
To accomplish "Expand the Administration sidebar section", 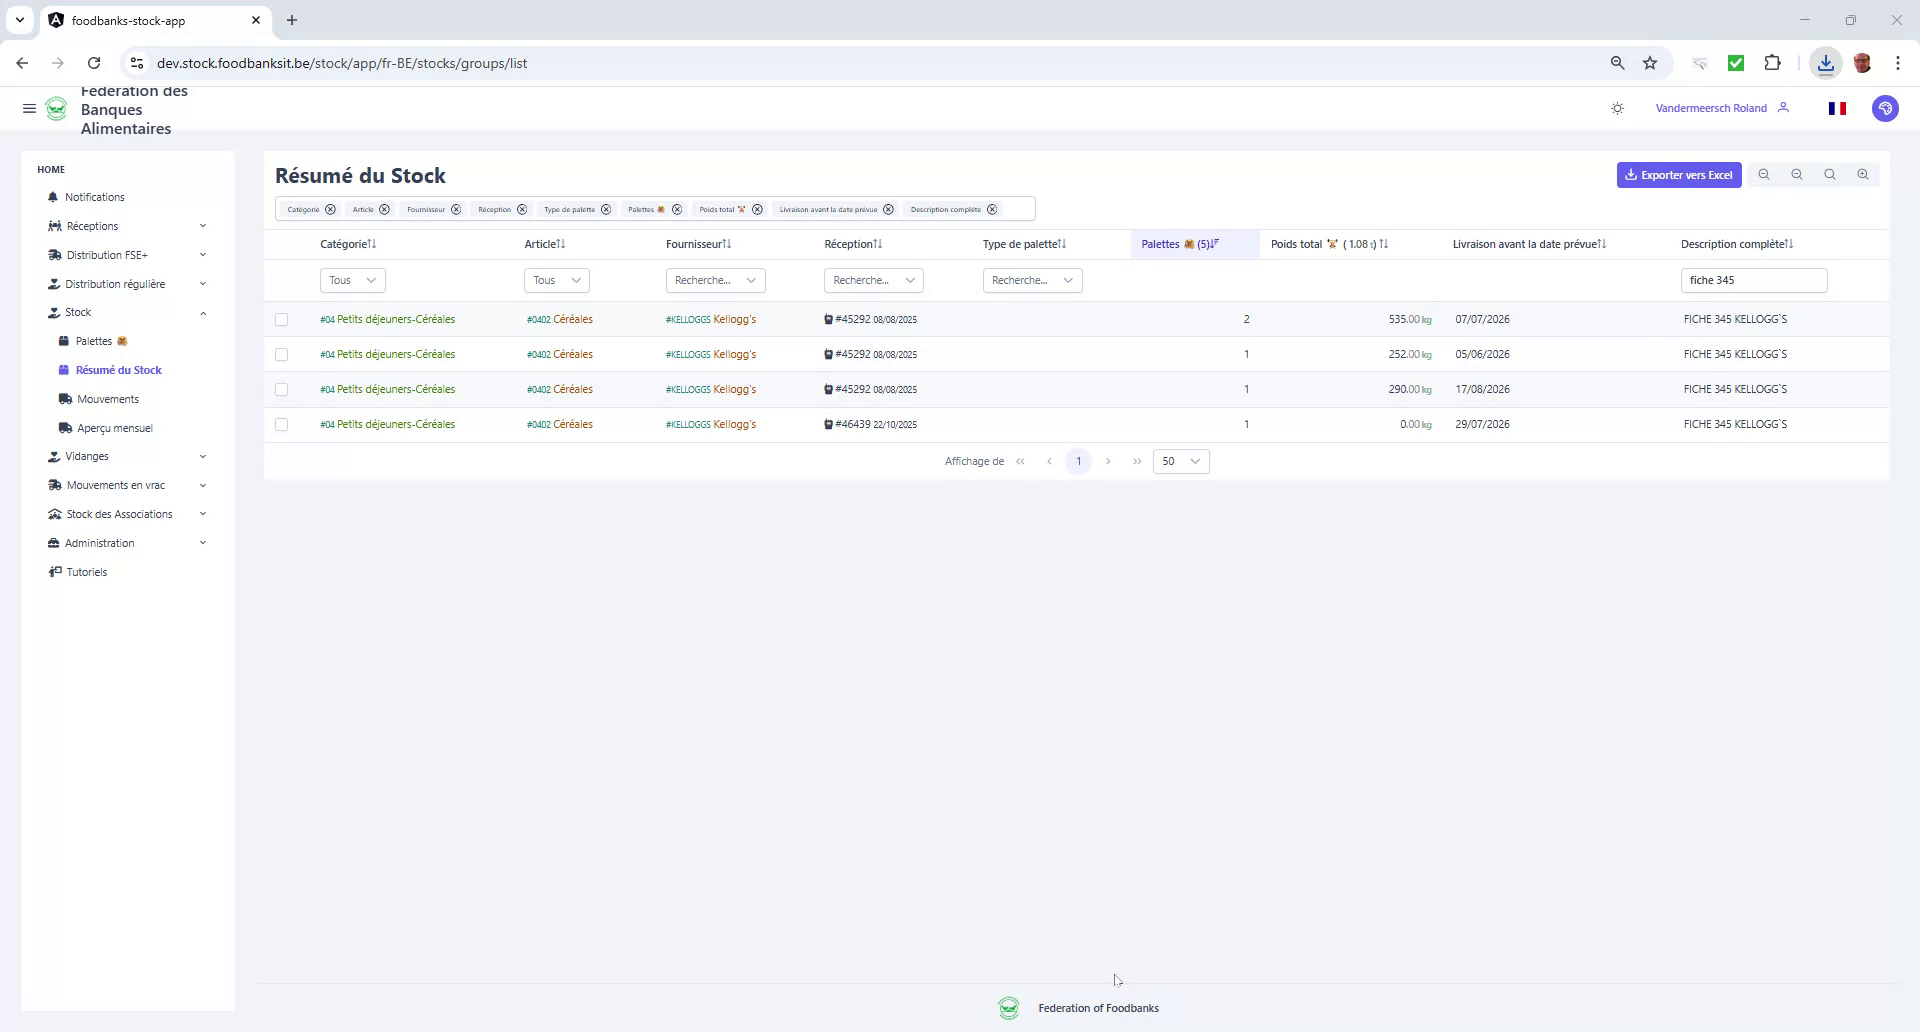I will [x=99, y=543].
